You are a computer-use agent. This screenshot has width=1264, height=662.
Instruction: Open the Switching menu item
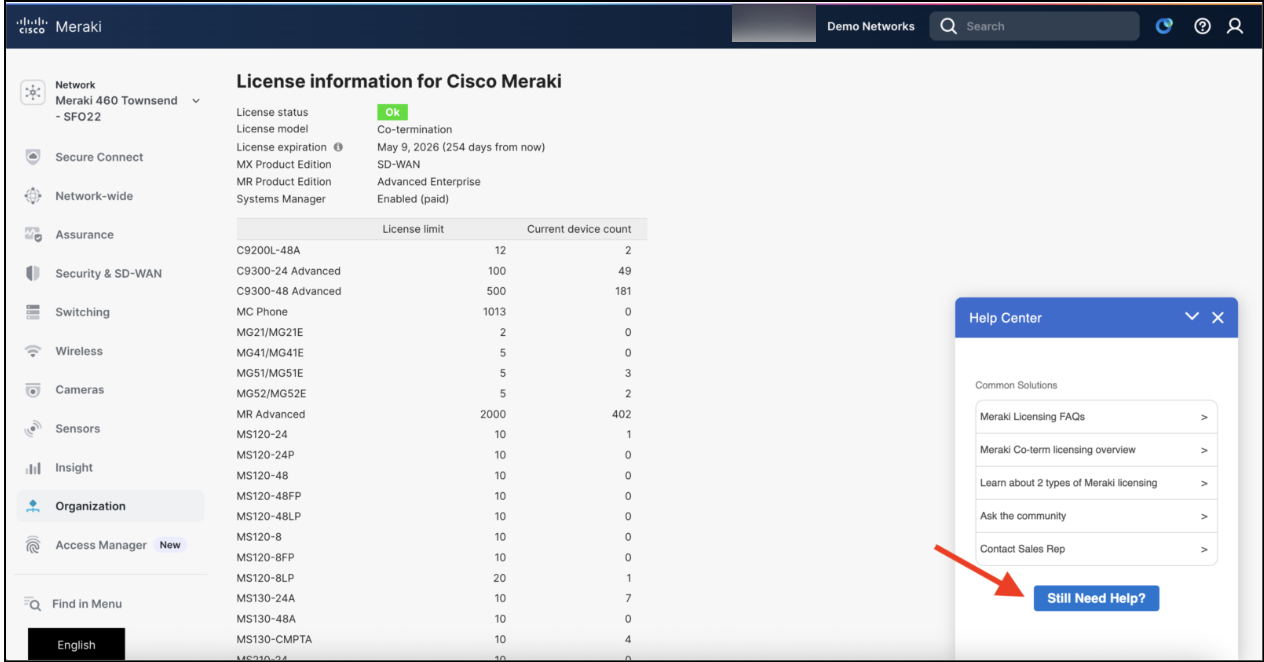[x=82, y=312]
